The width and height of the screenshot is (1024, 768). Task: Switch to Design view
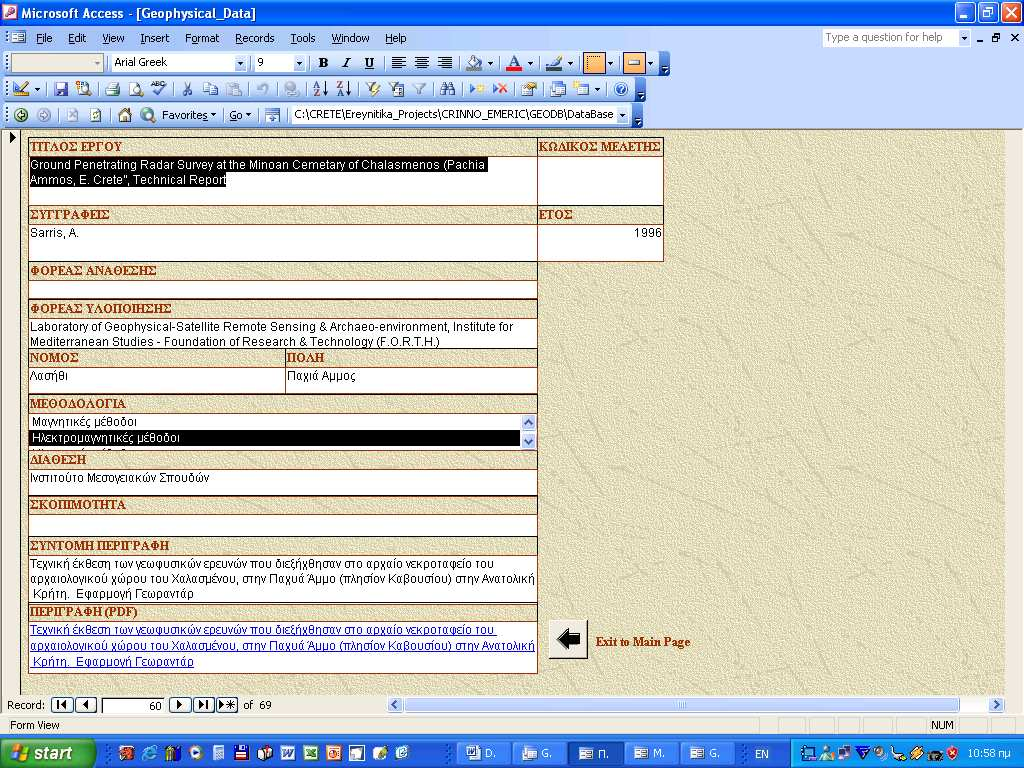[21, 89]
